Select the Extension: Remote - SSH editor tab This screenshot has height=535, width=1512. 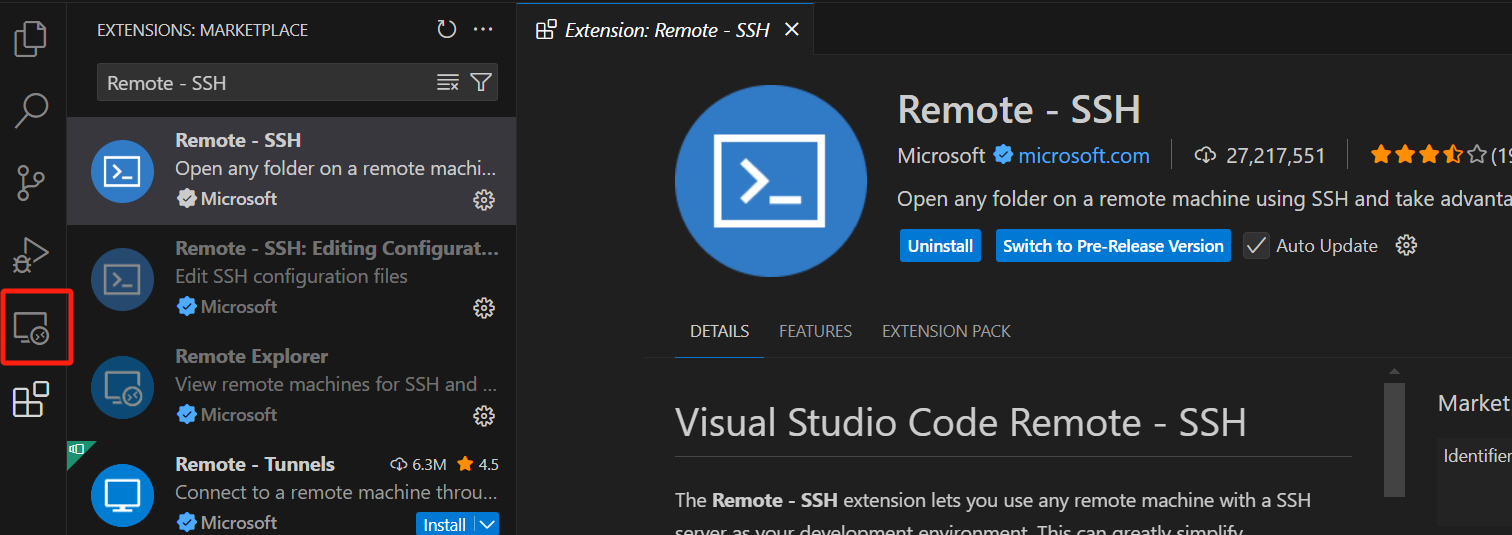click(x=666, y=30)
